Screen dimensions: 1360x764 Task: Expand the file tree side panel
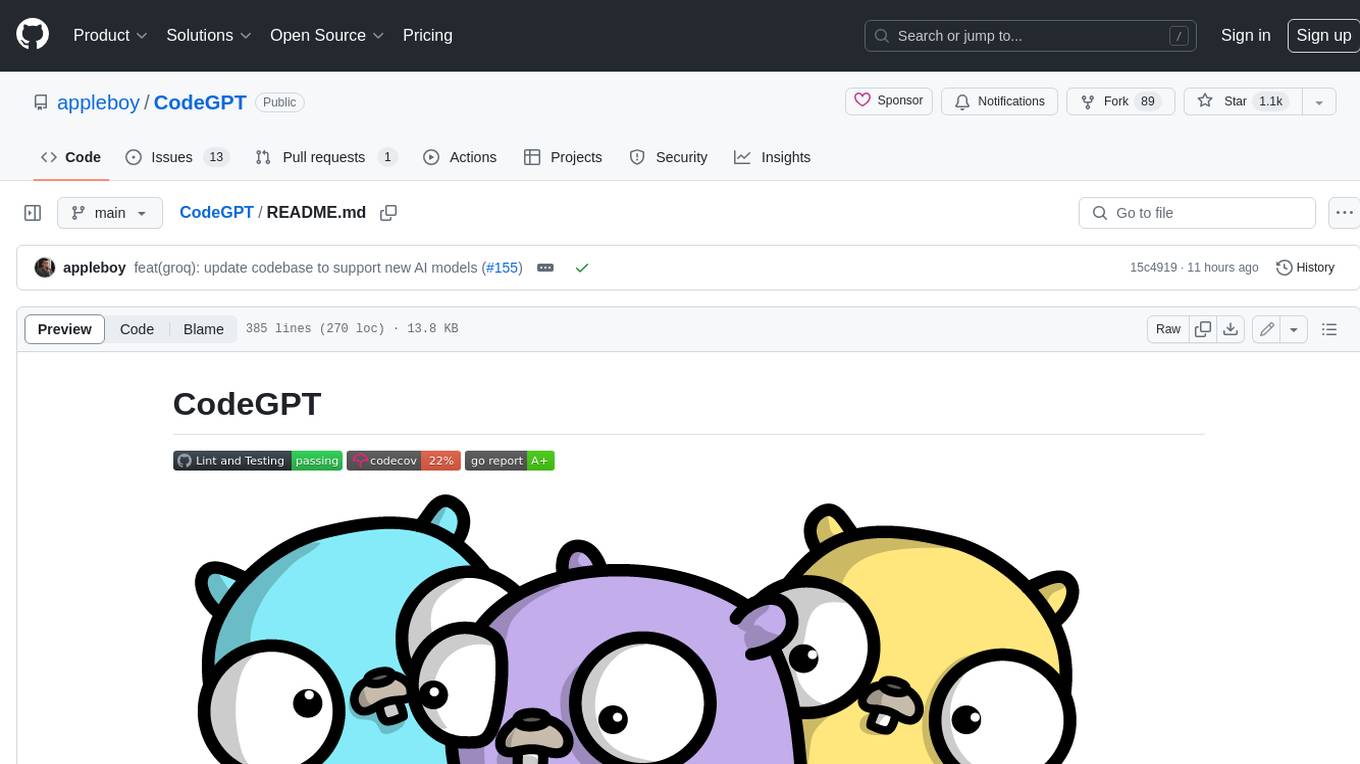pyautogui.click(x=32, y=213)
